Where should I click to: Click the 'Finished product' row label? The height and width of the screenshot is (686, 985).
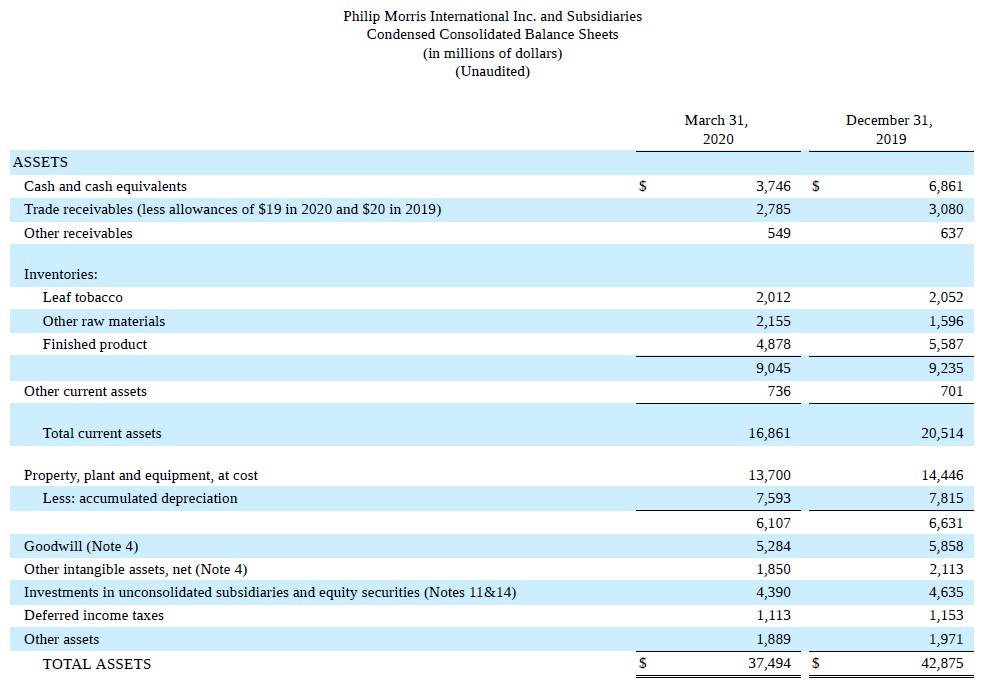click(x=95, y=345)
